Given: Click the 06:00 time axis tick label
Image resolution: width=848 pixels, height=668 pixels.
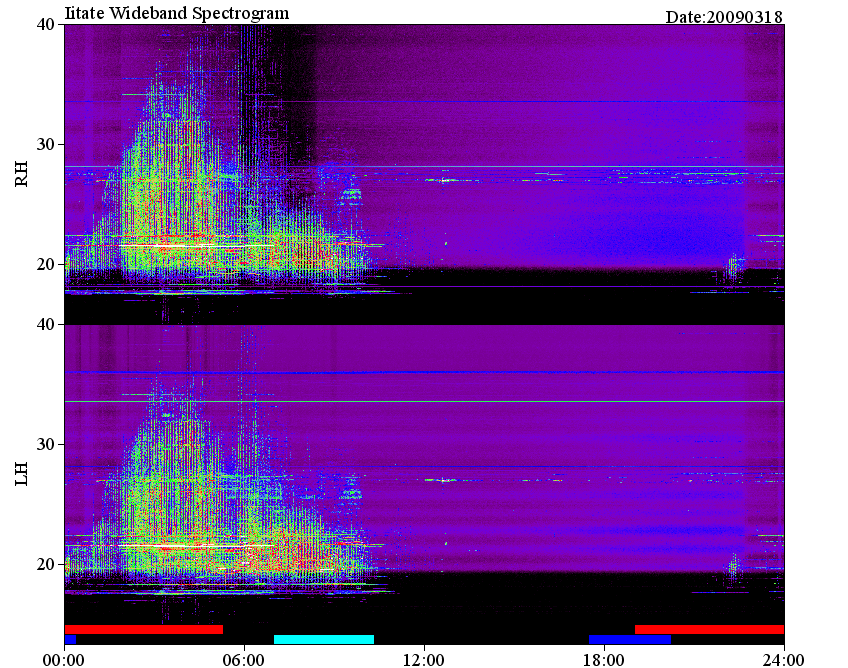Looking at the screenshot, I should point(244,660).
